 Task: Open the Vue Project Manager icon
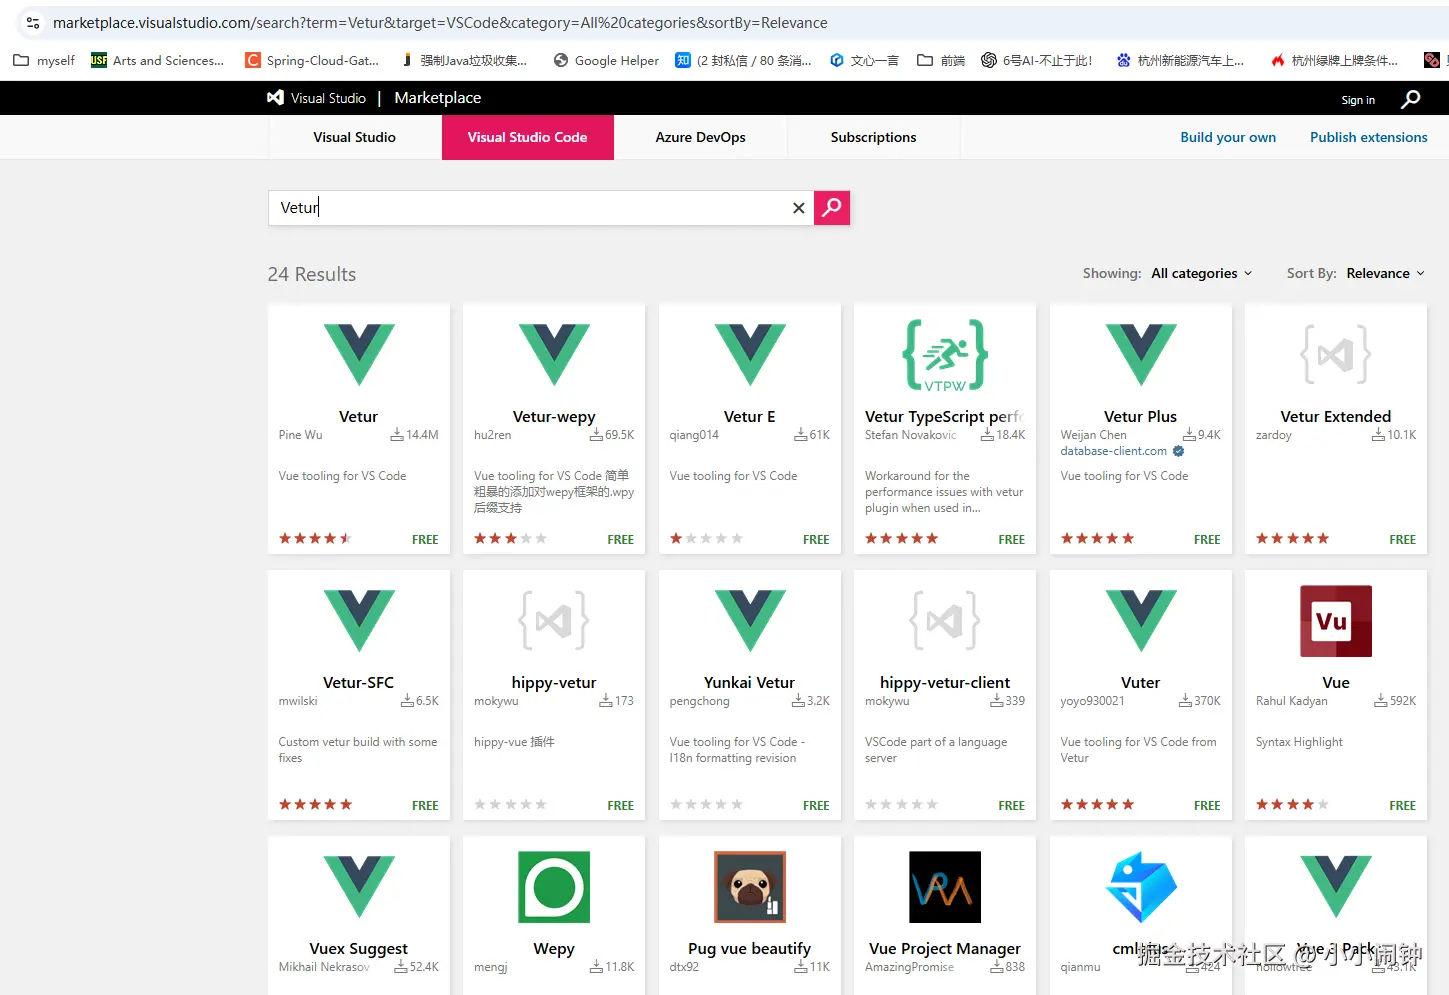coord(945,887)
